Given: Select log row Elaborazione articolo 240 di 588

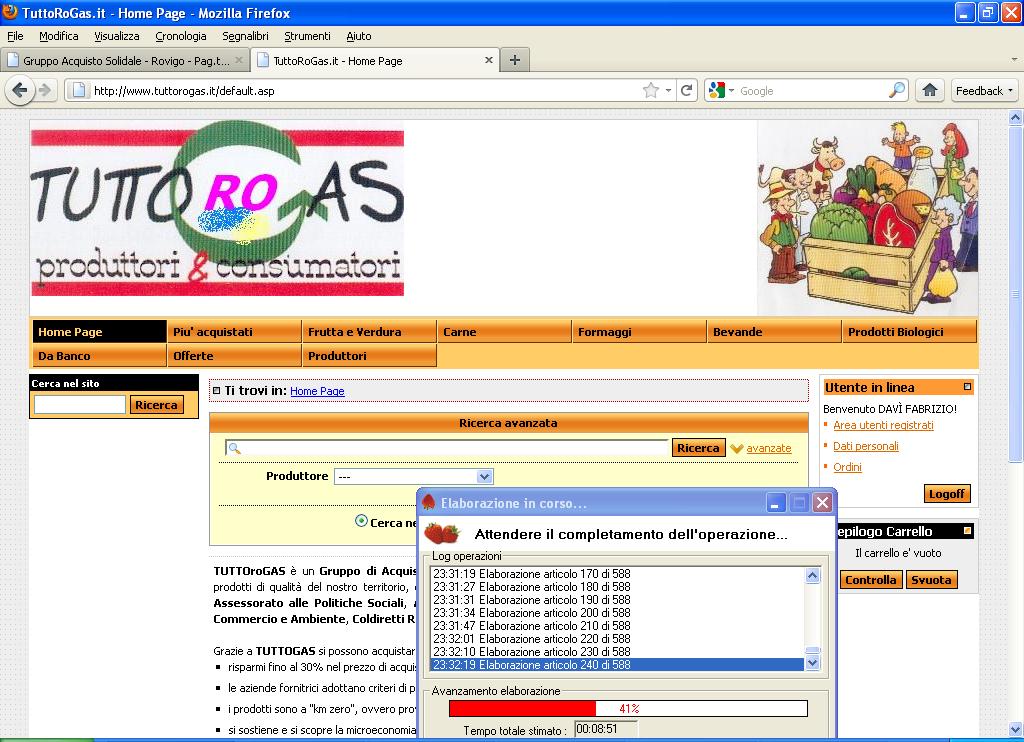Looking at the screenshot, I should click(x=617, y=664).
